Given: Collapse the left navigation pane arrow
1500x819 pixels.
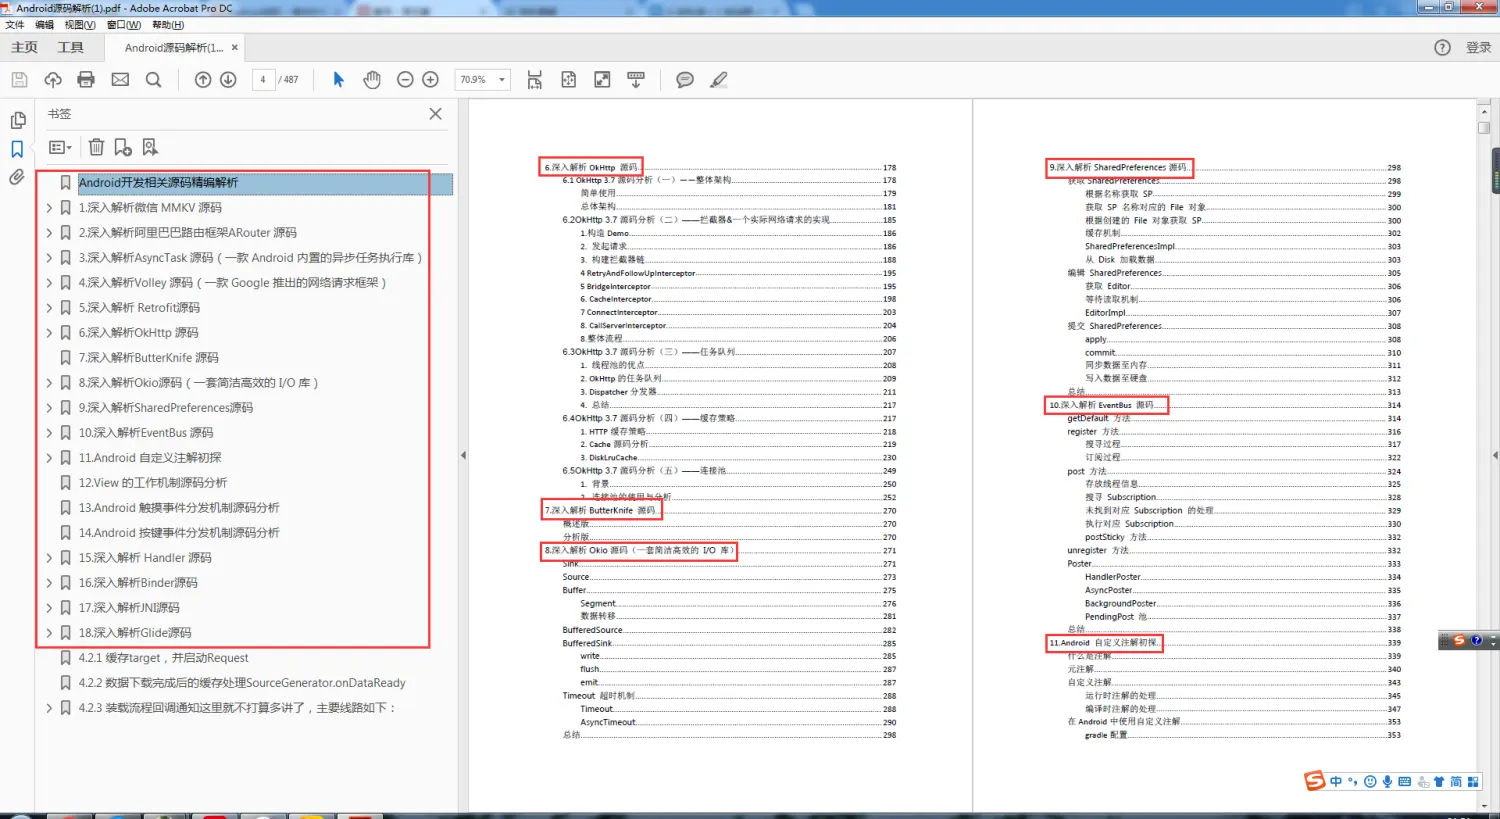Looking at the screenshot, I should point(463,455).
